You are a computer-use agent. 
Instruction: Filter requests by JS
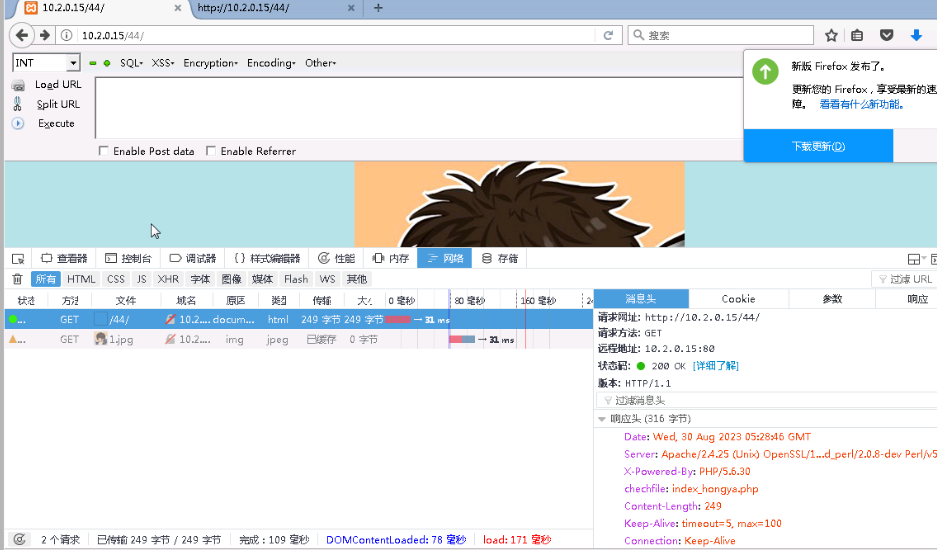141,279
